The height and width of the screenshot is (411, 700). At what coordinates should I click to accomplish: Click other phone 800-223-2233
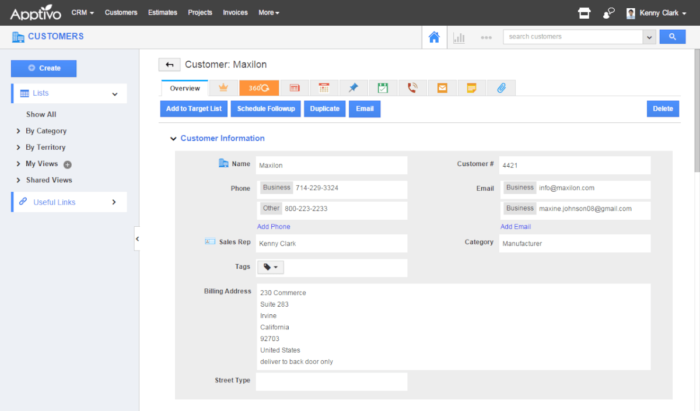click(x=306, y=208)
